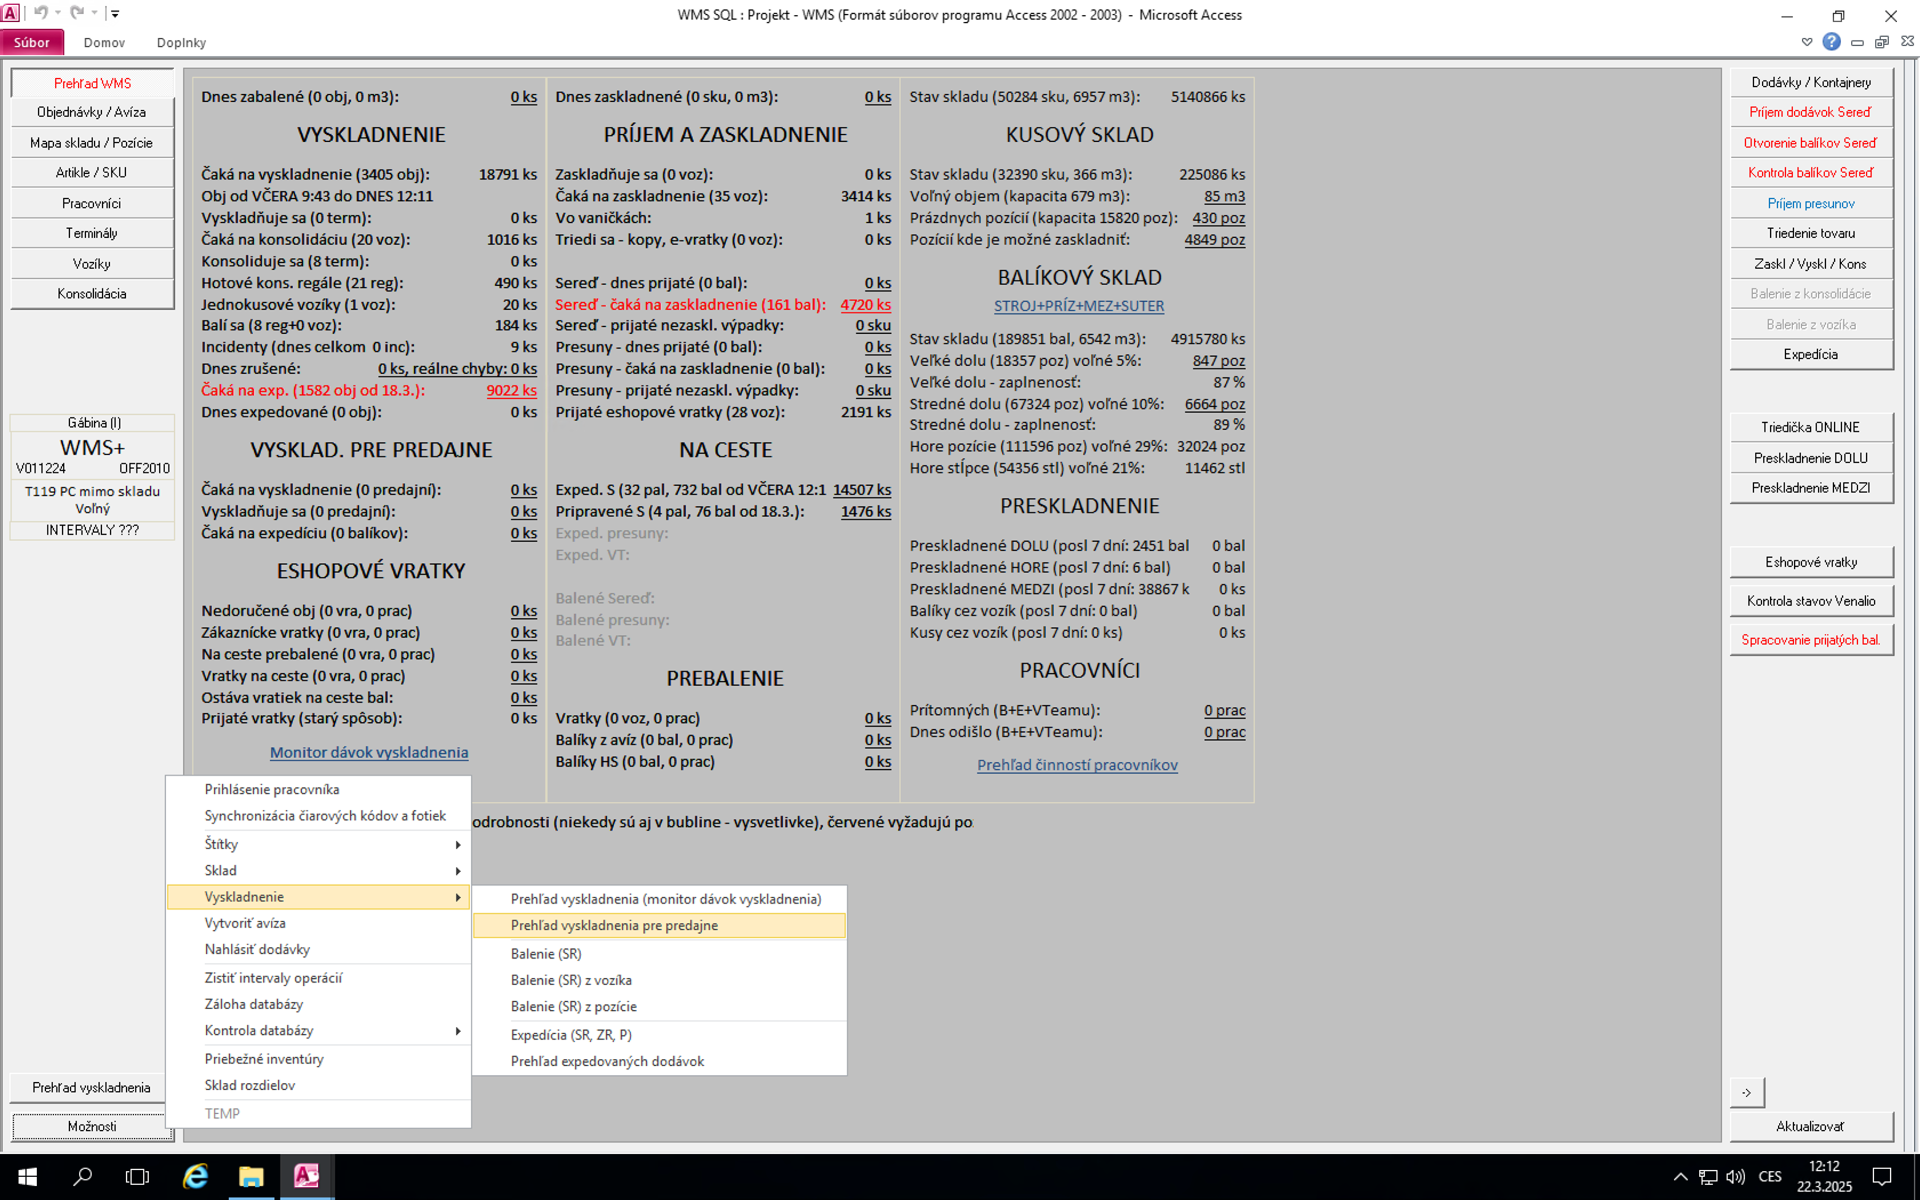1920x1200 pixels.
Task: Click the small arrow button above Aktualizovať
Action: point(1746,1092)
